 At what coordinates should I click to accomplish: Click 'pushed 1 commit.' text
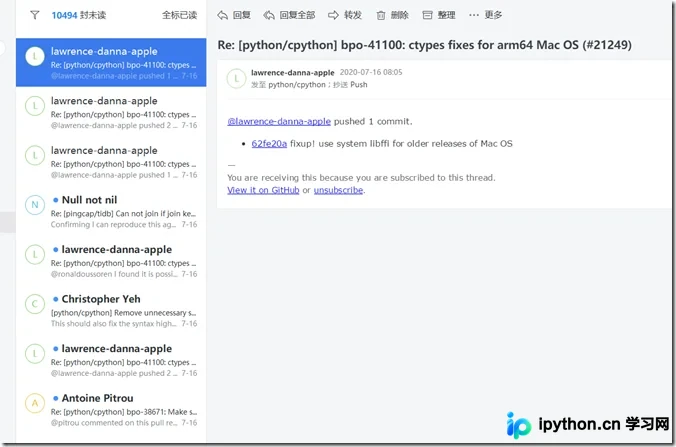373,122
